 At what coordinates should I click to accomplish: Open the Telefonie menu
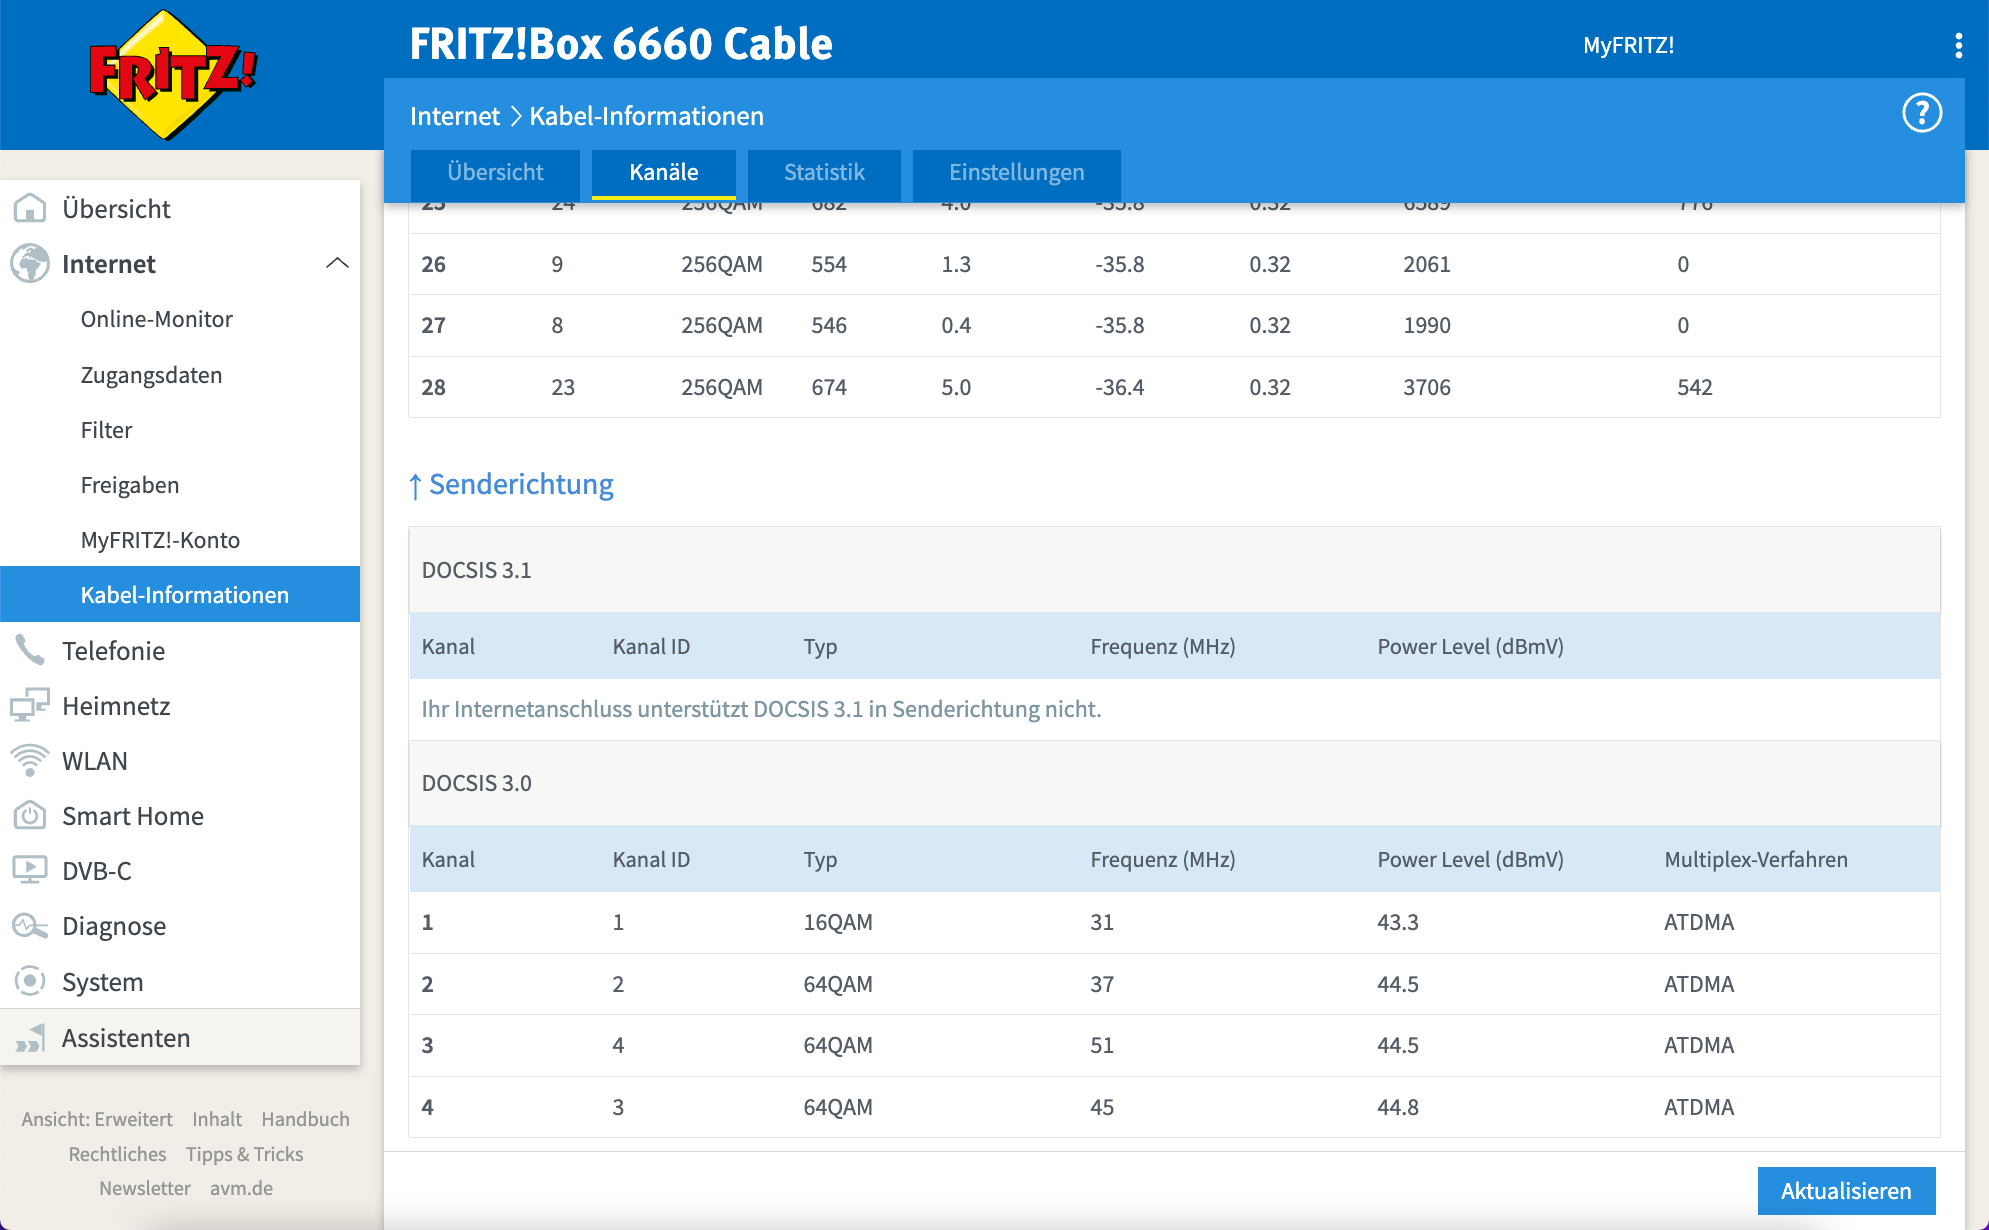coord(113,650)
